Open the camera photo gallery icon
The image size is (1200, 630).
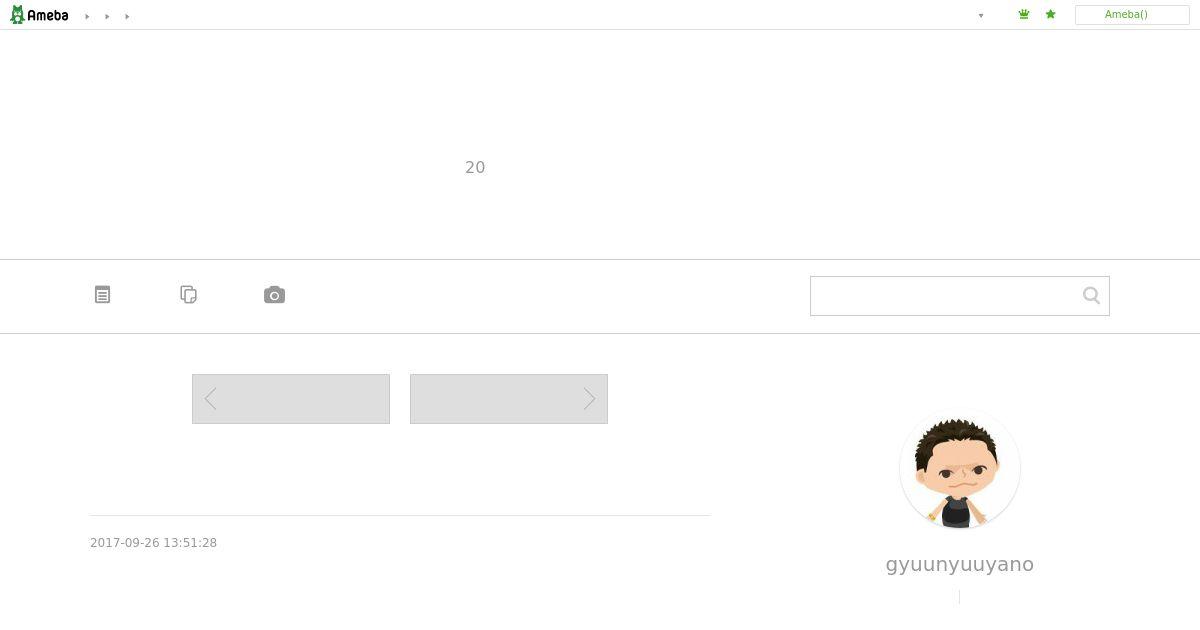click(x=274, y=295)
